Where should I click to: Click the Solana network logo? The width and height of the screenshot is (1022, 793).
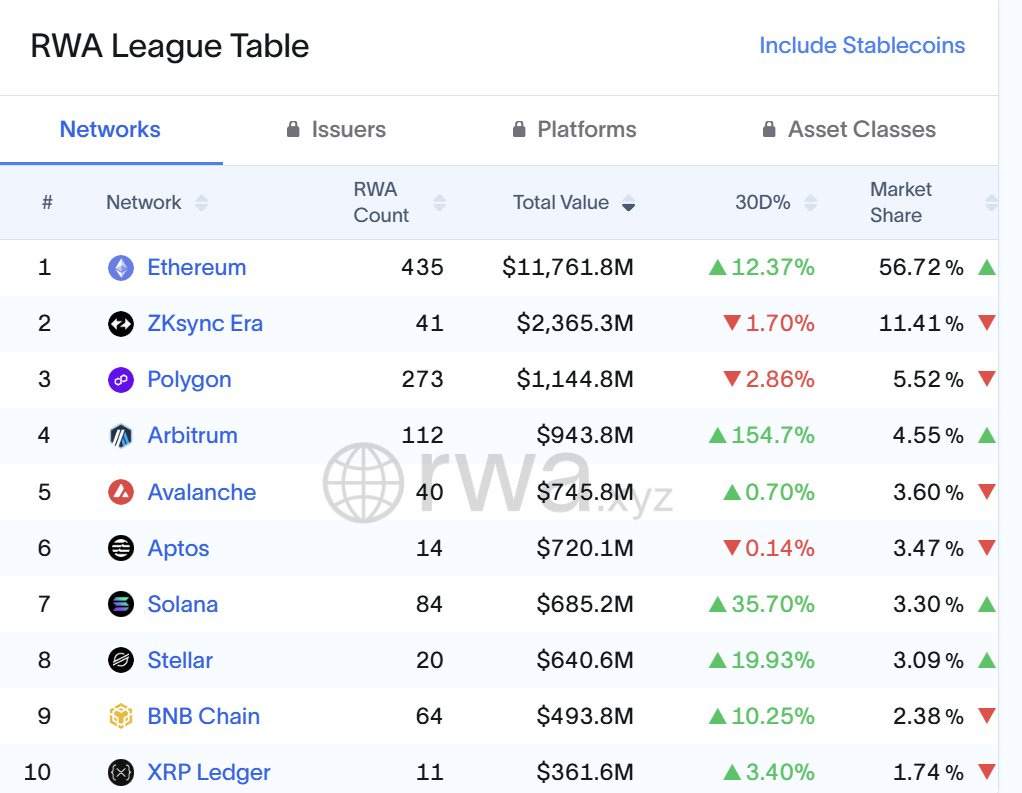point(120,603)
